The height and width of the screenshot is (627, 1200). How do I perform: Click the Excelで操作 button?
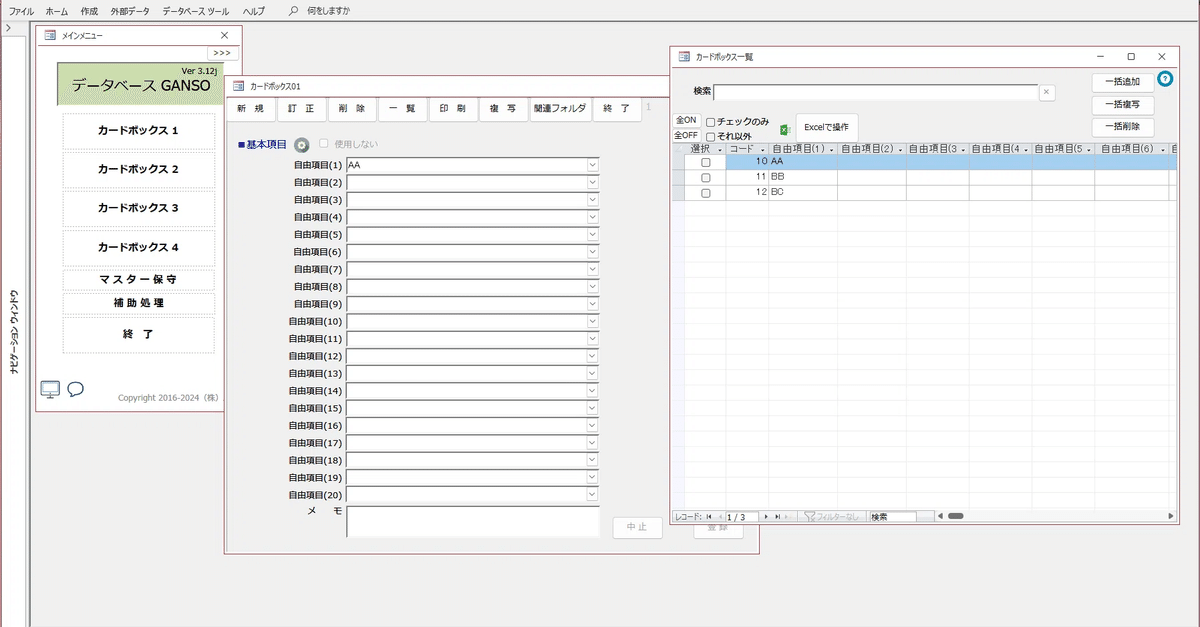826,128
